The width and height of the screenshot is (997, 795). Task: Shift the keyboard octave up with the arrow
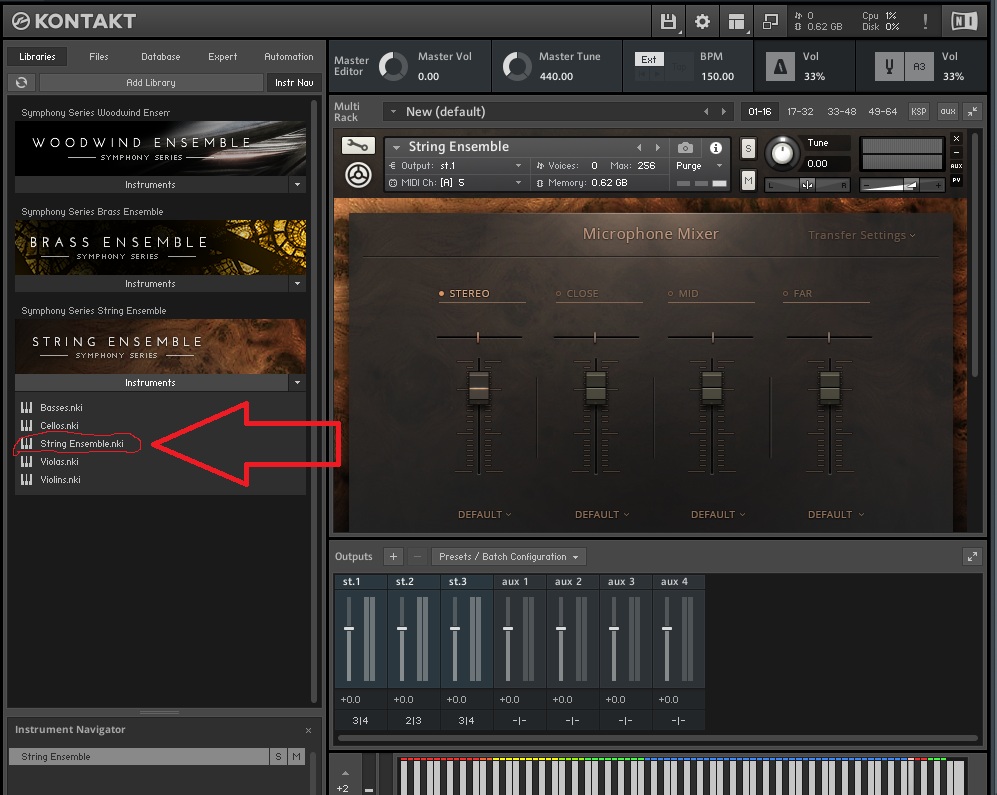coord(345,773)
